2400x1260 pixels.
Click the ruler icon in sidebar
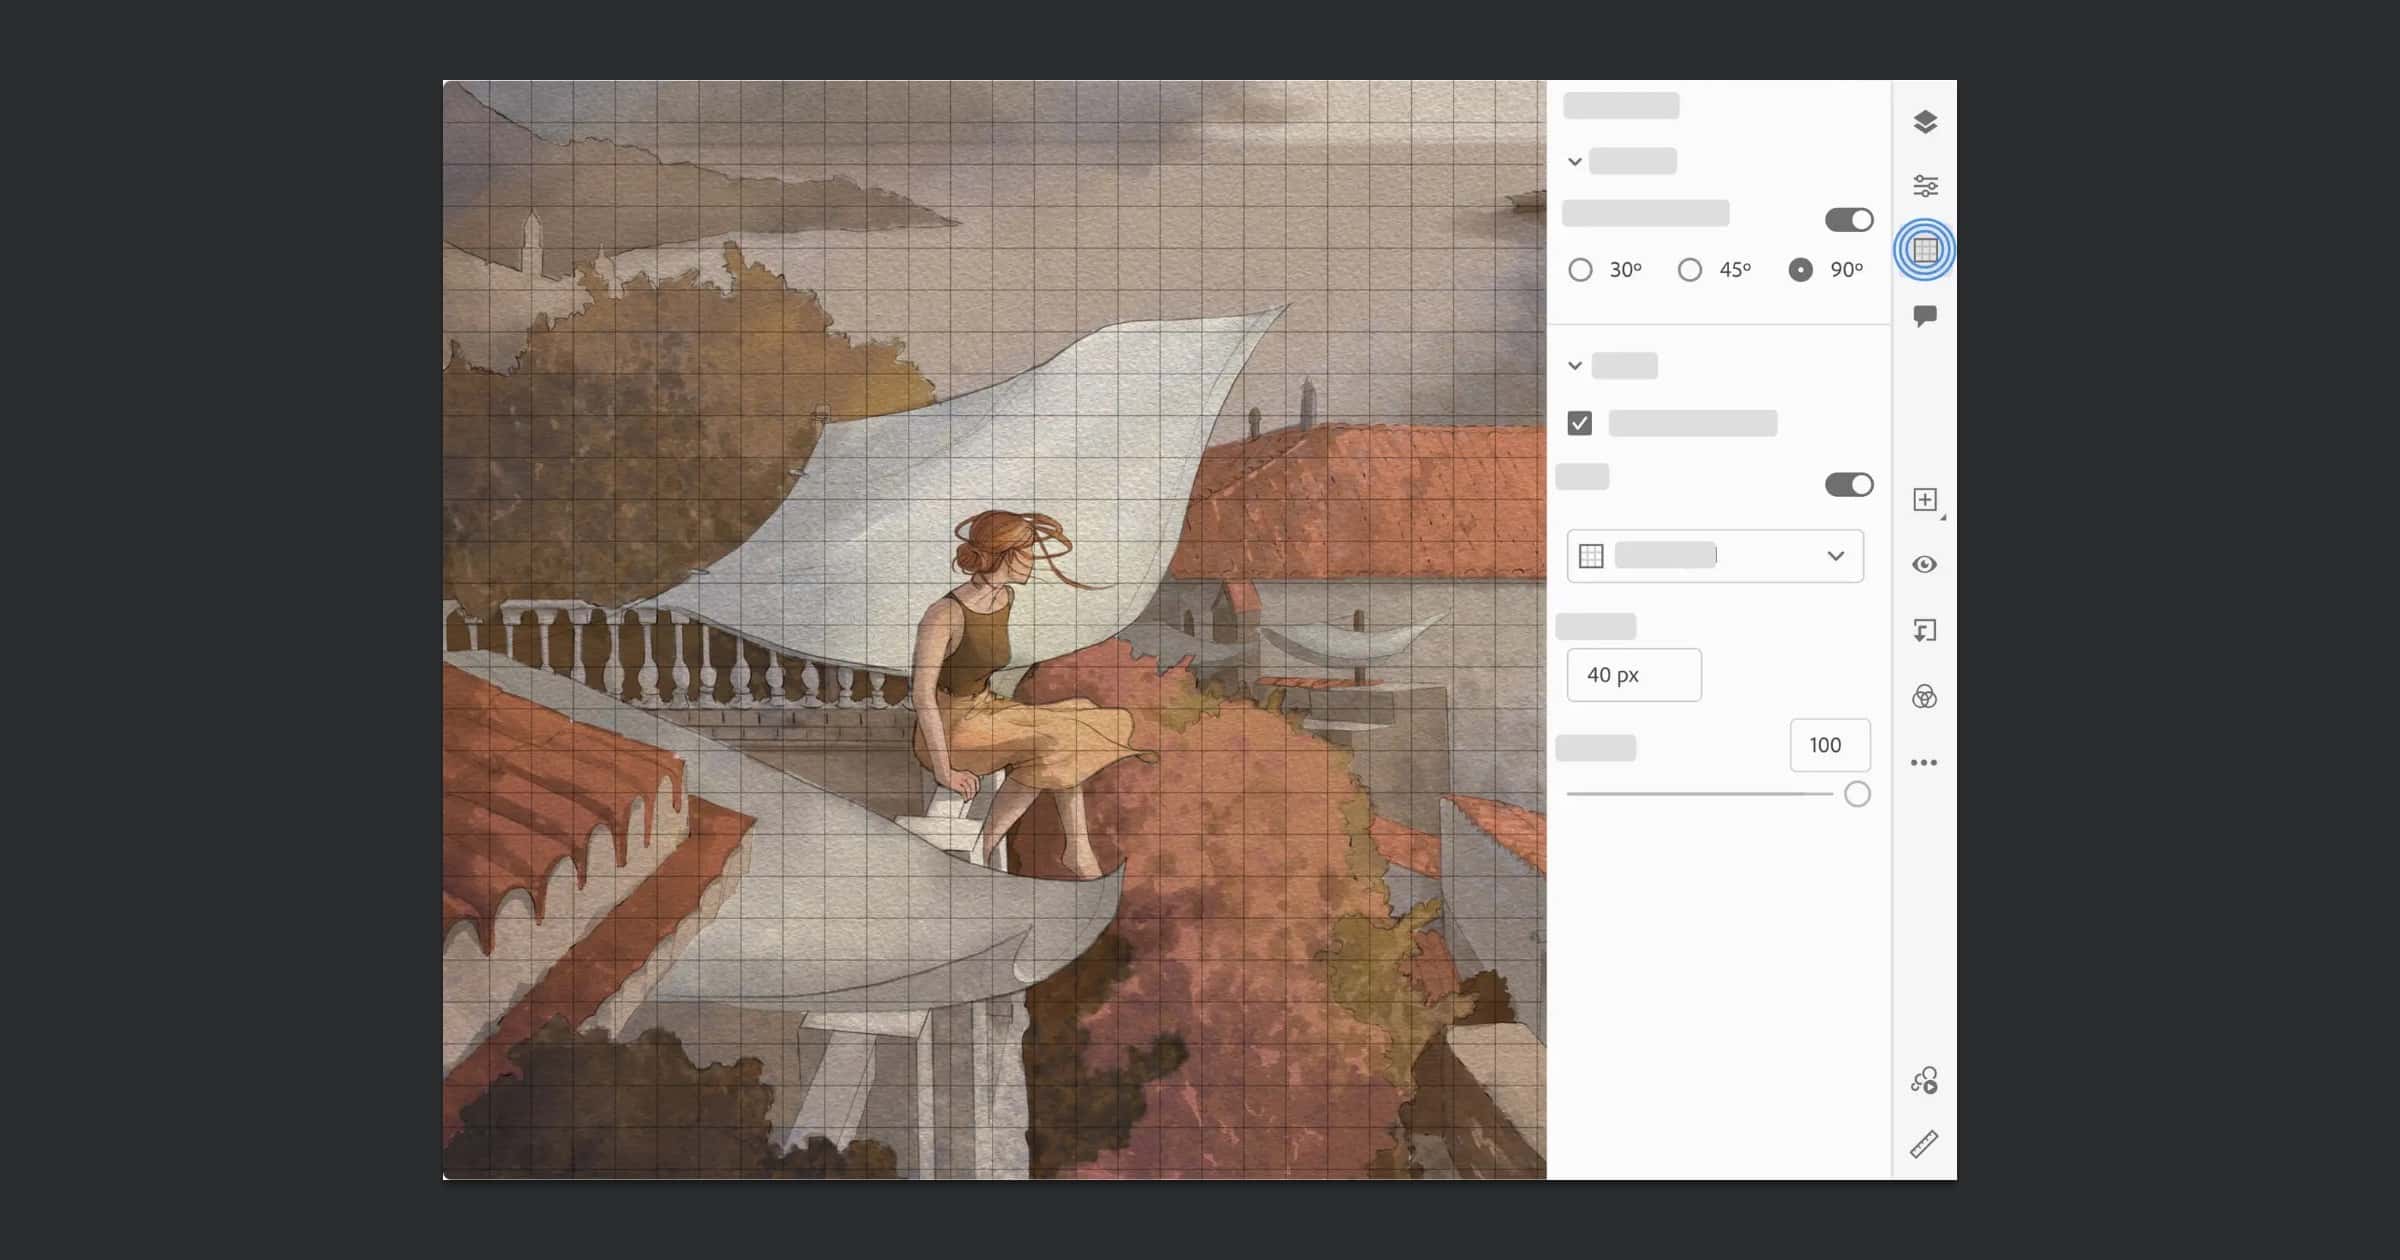click(1924, 1144)
